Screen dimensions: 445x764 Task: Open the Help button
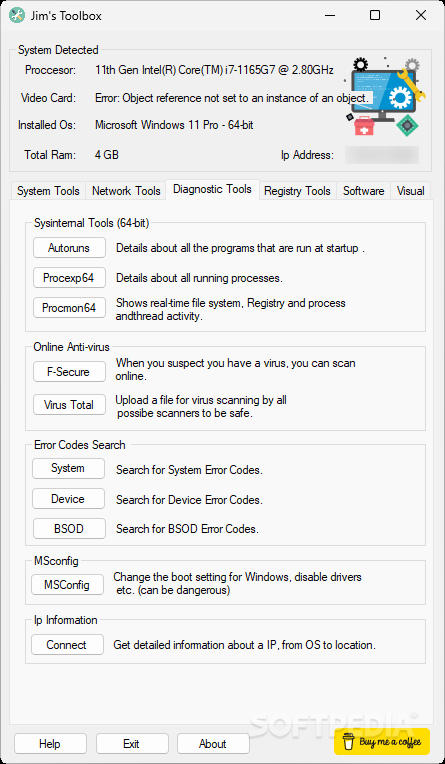tap(50, 744)
